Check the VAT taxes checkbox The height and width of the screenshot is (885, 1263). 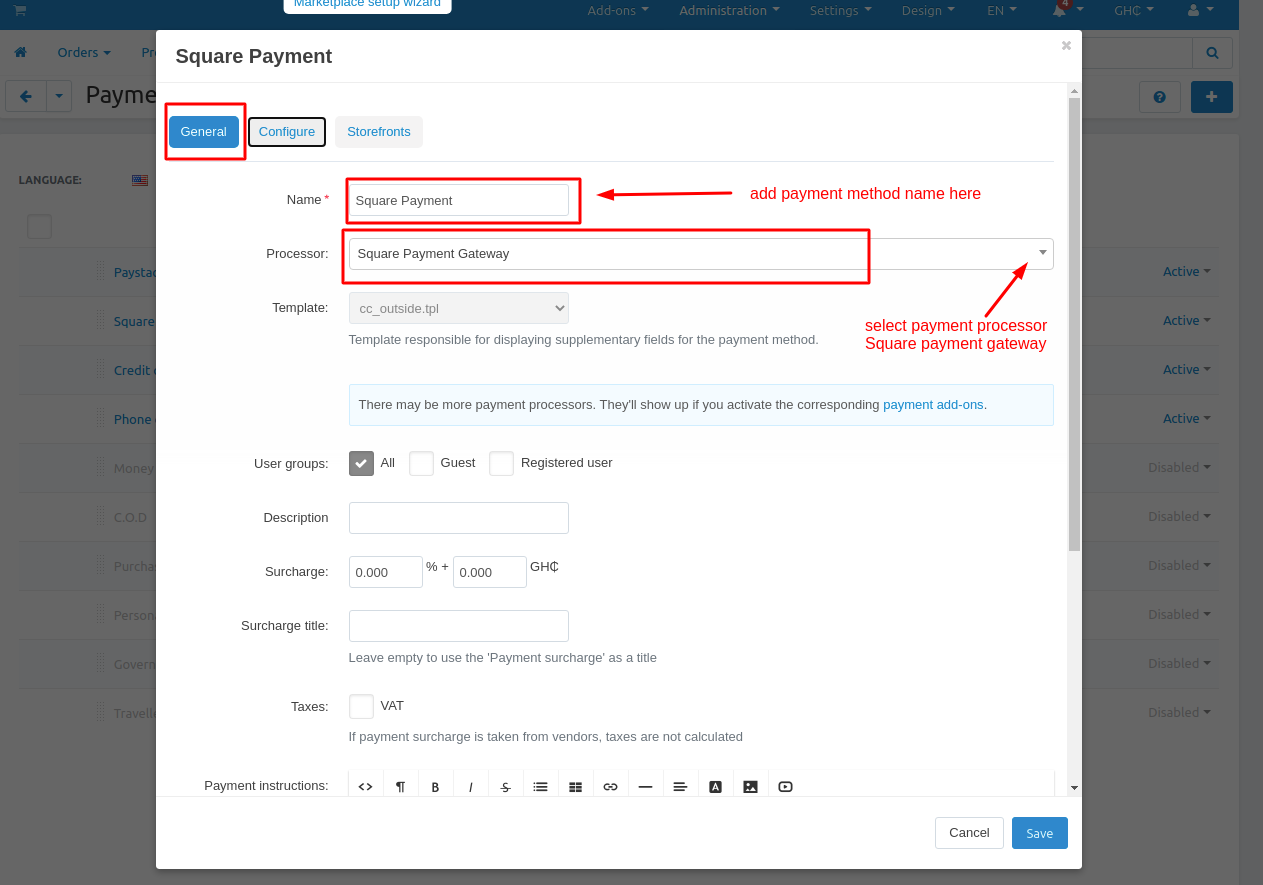tap(361, 706)
